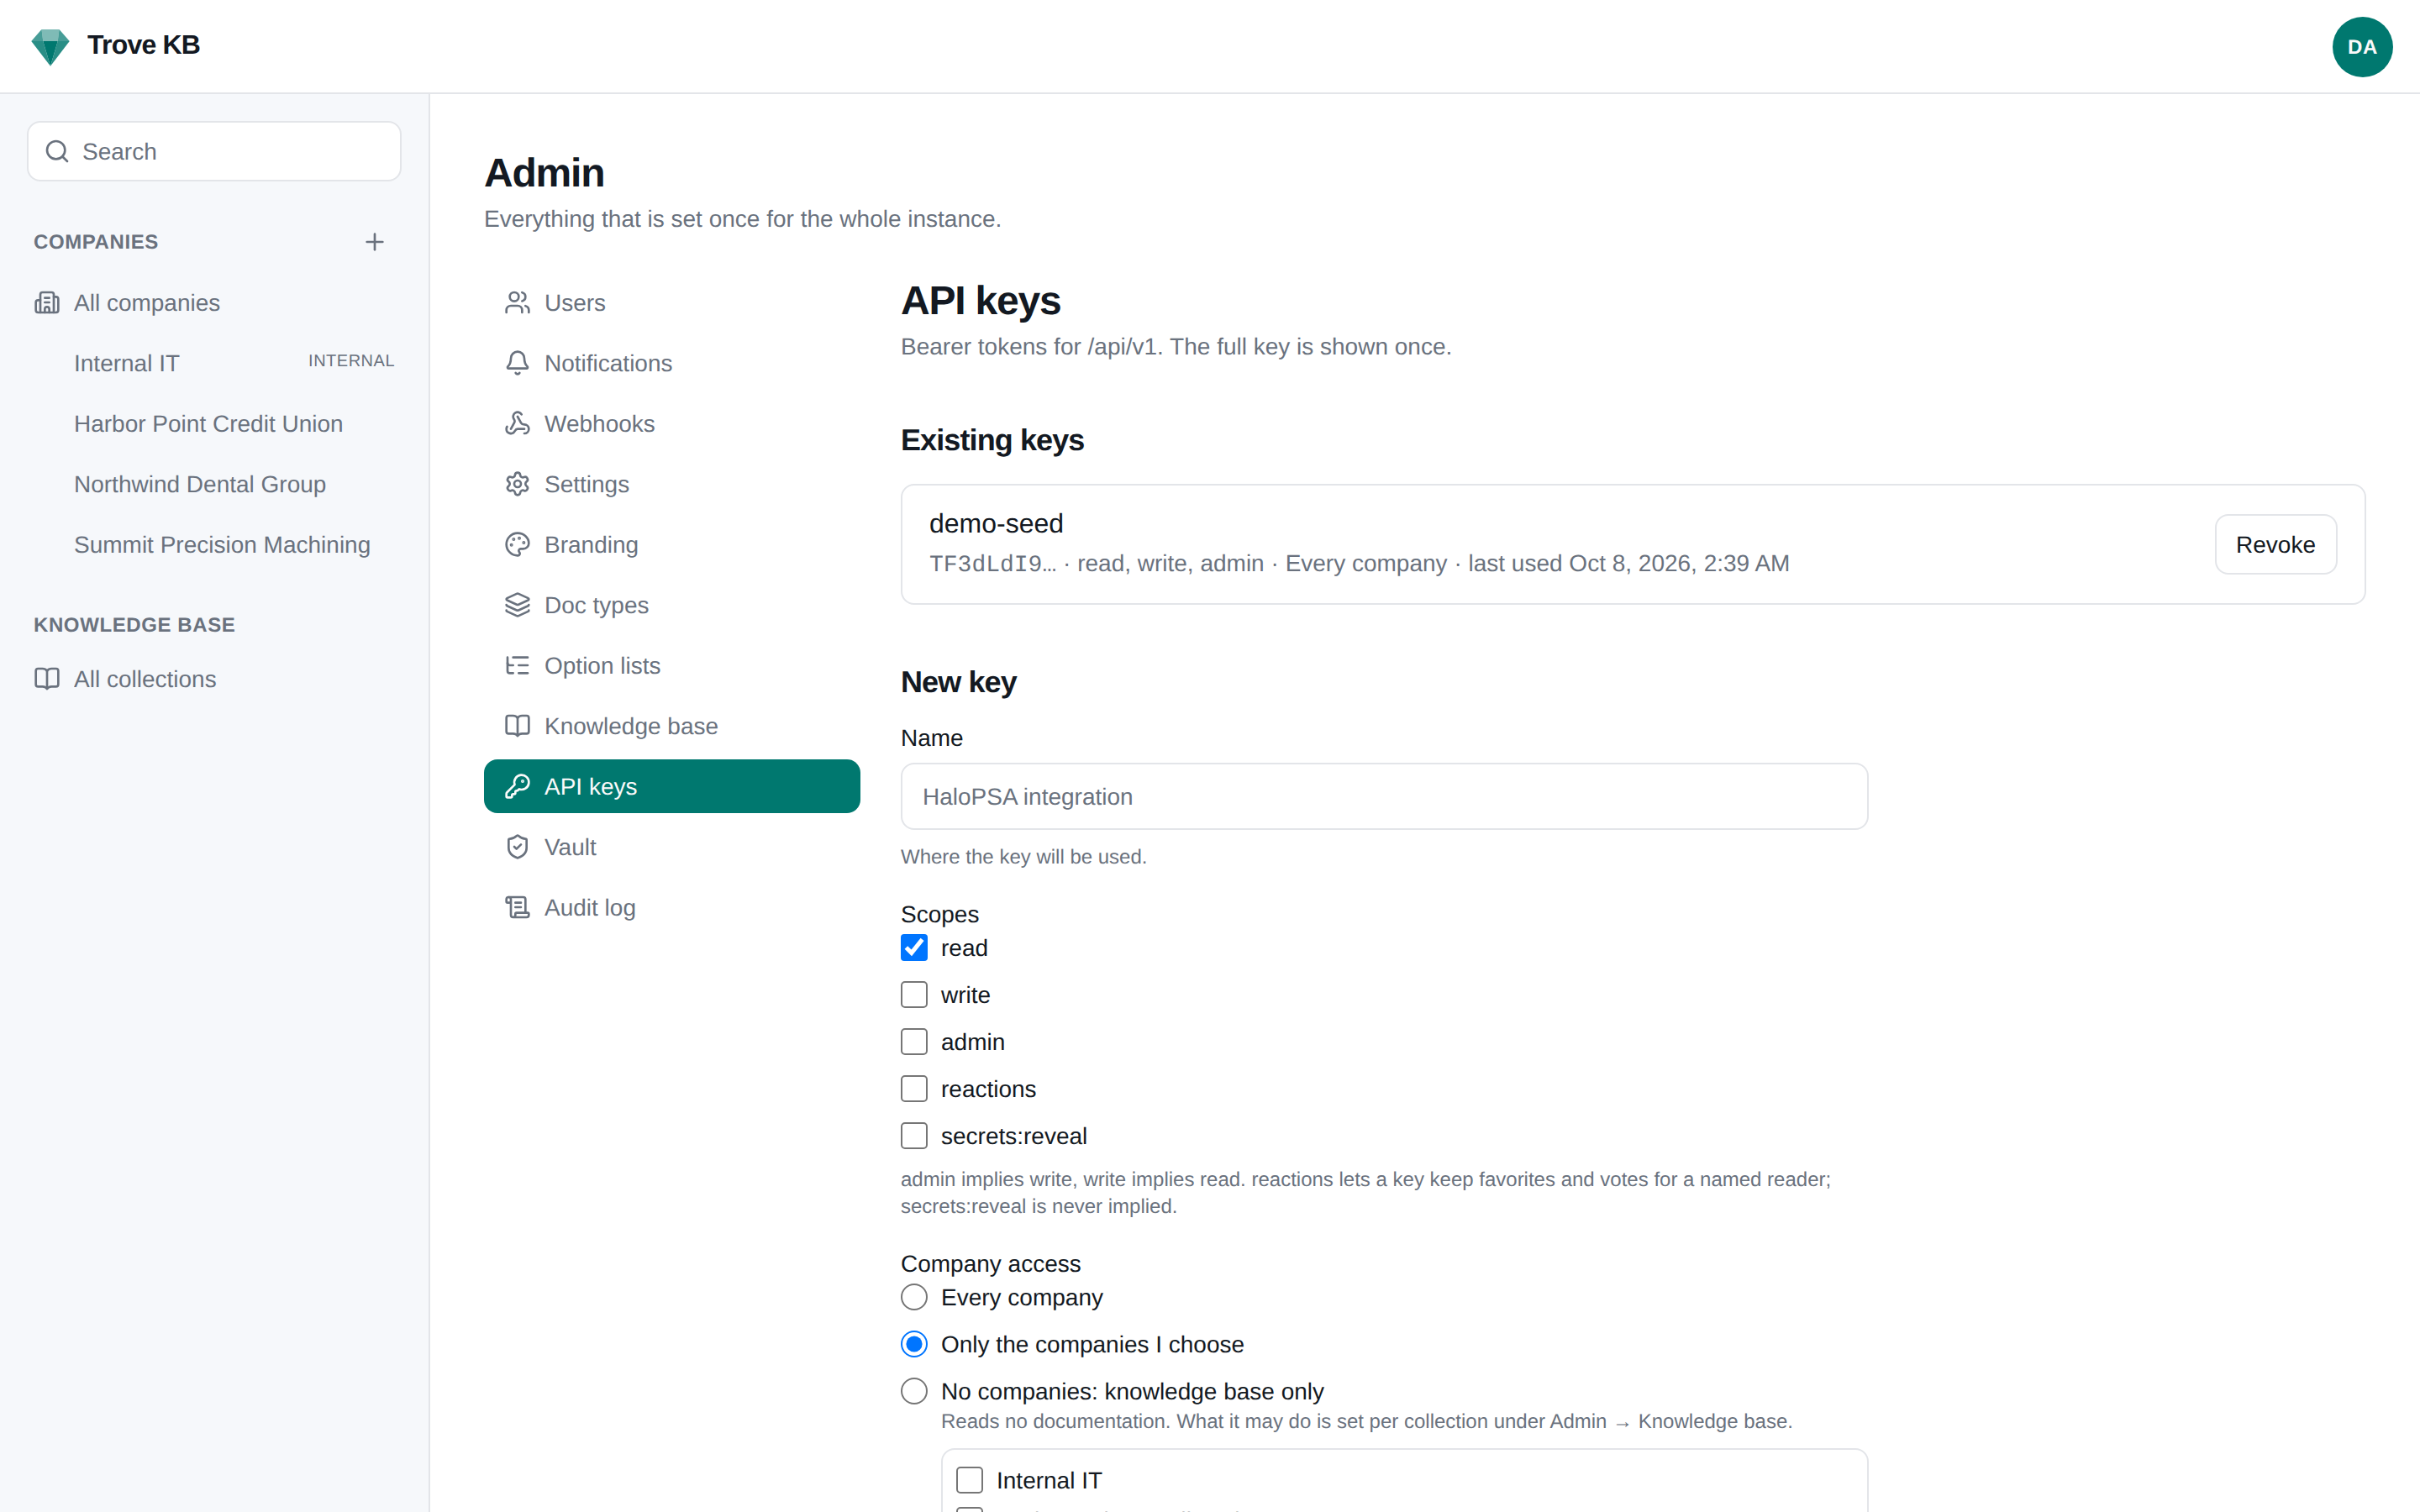Open All companies in the sidebar
Image resolution: width=2420 pixels, height=1512 pixels.
(214, 302)
